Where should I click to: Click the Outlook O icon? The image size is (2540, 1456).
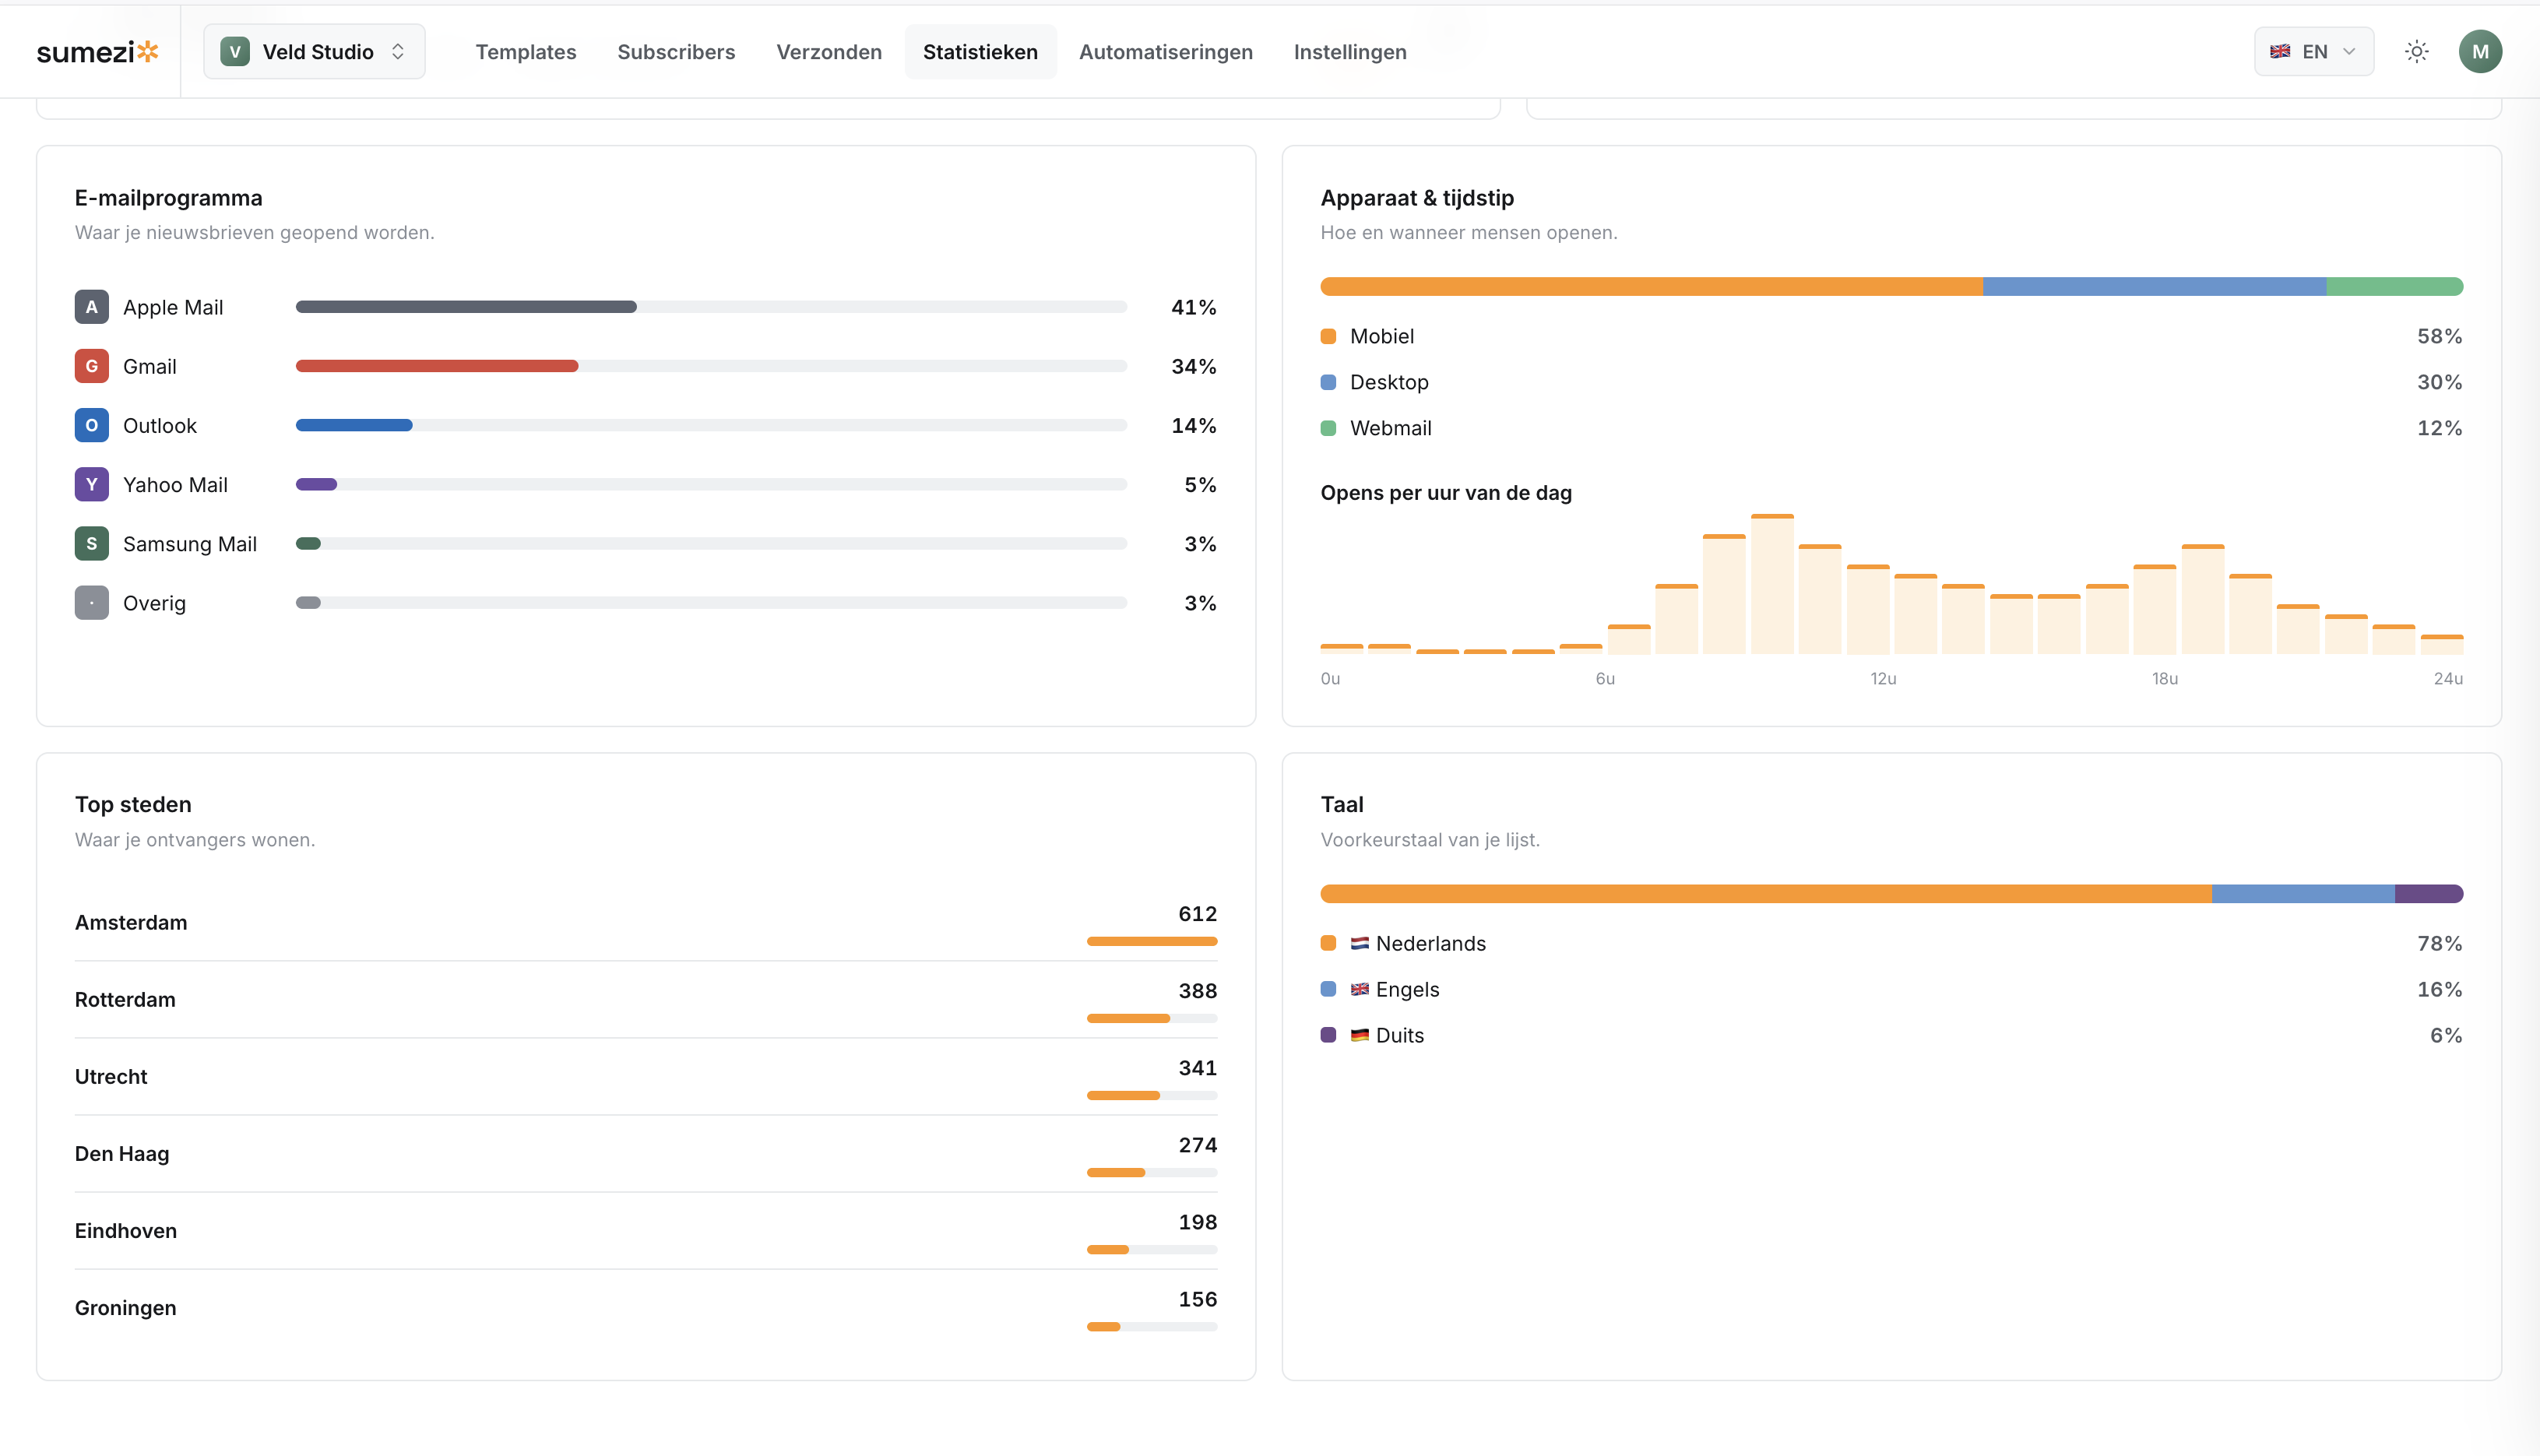[x=91, y=425]
